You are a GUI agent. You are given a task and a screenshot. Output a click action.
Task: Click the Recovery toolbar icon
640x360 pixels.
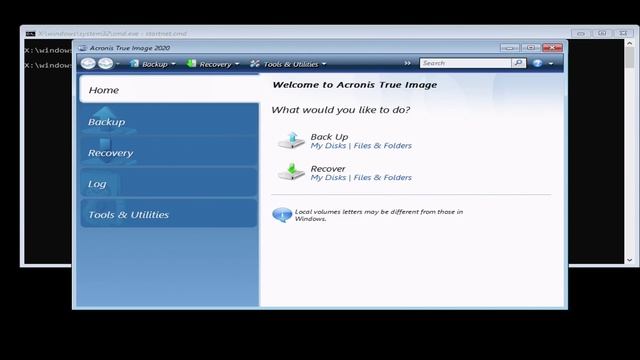tap(191, 64)
